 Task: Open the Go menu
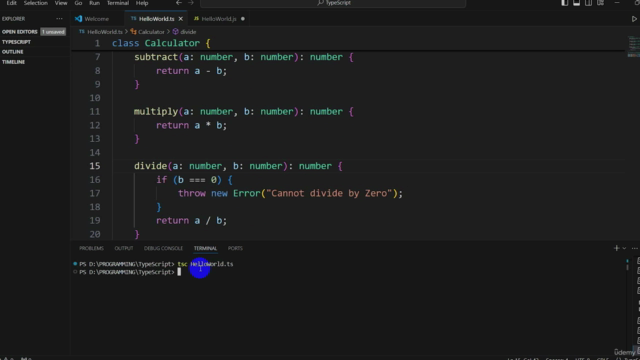point(78,3)
